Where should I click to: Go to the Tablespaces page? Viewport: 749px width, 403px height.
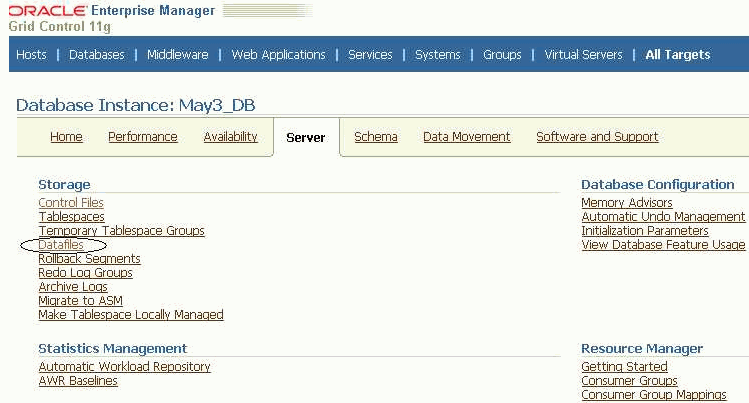tap(71, 216)
